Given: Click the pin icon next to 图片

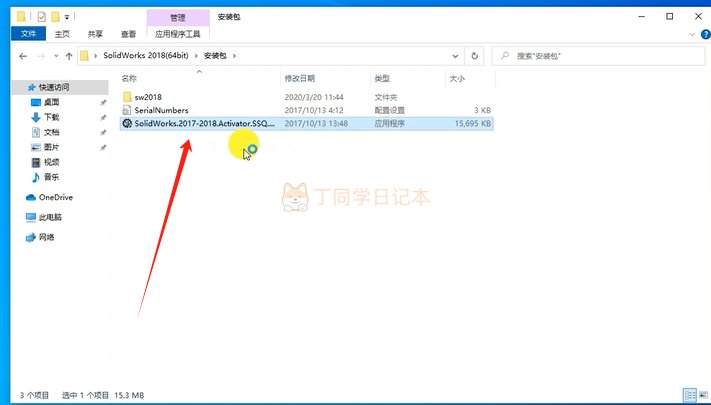Looking at the screenshot, I should tap(103, 148).
